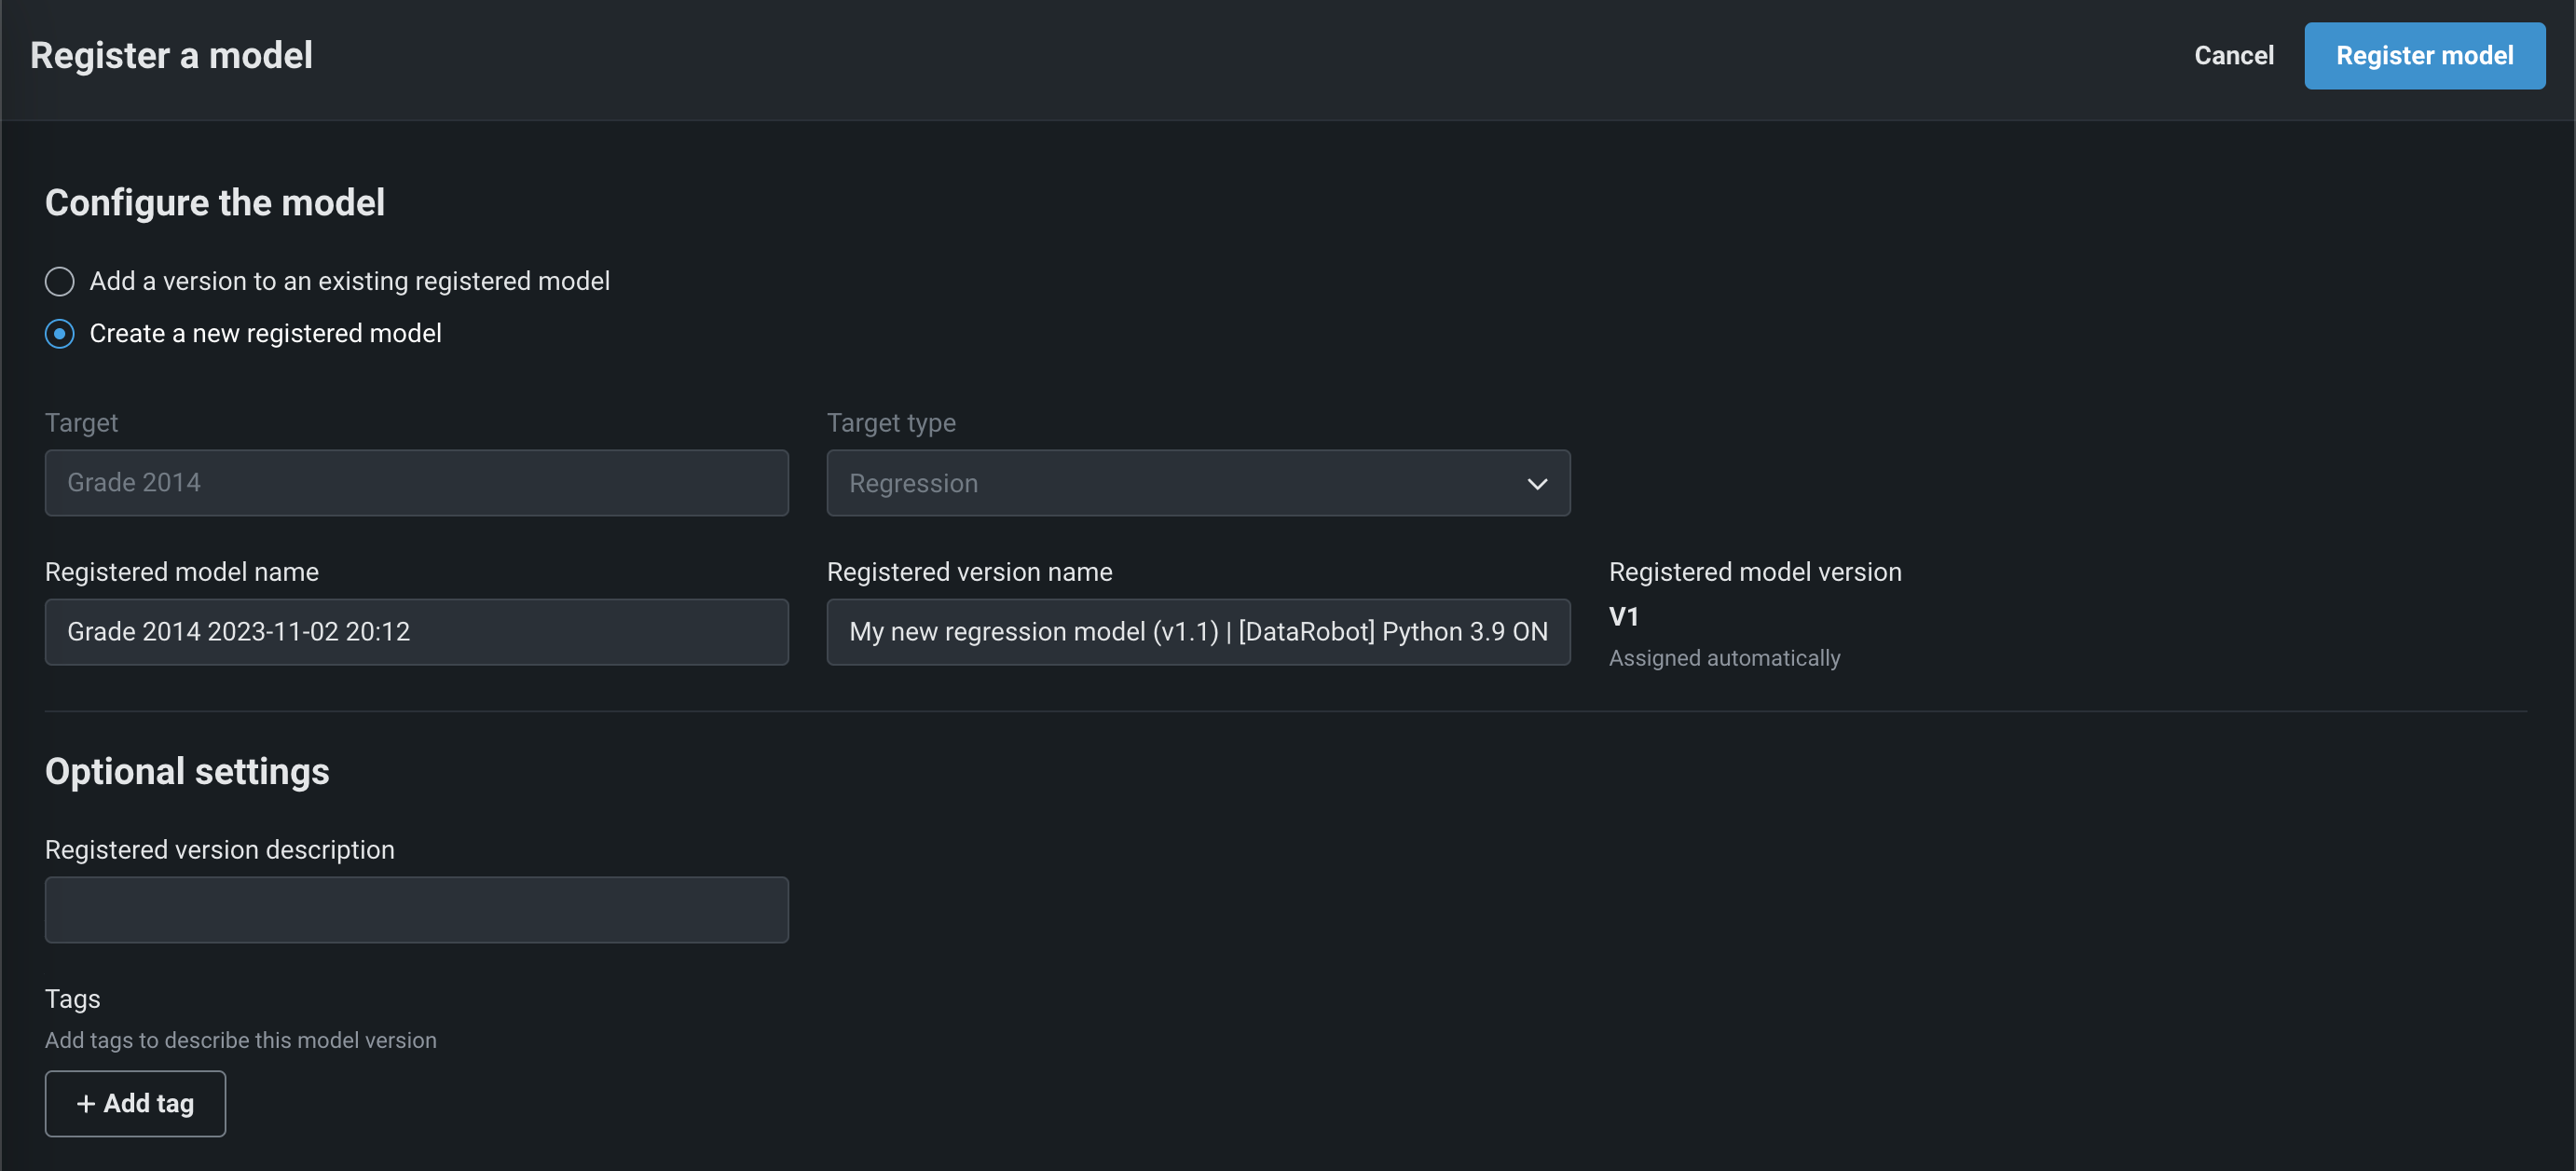Select Add a version to existing registered model
The image size is (2576, 1171).
60,282
